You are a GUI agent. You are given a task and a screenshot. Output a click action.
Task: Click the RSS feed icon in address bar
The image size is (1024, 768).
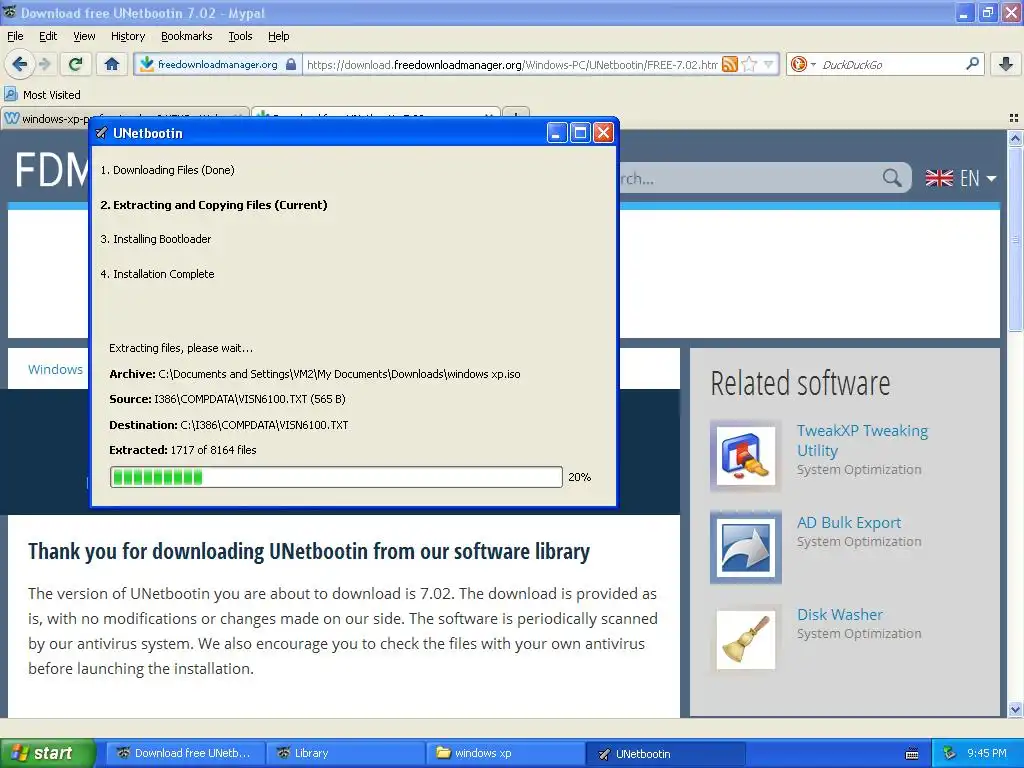730,64
